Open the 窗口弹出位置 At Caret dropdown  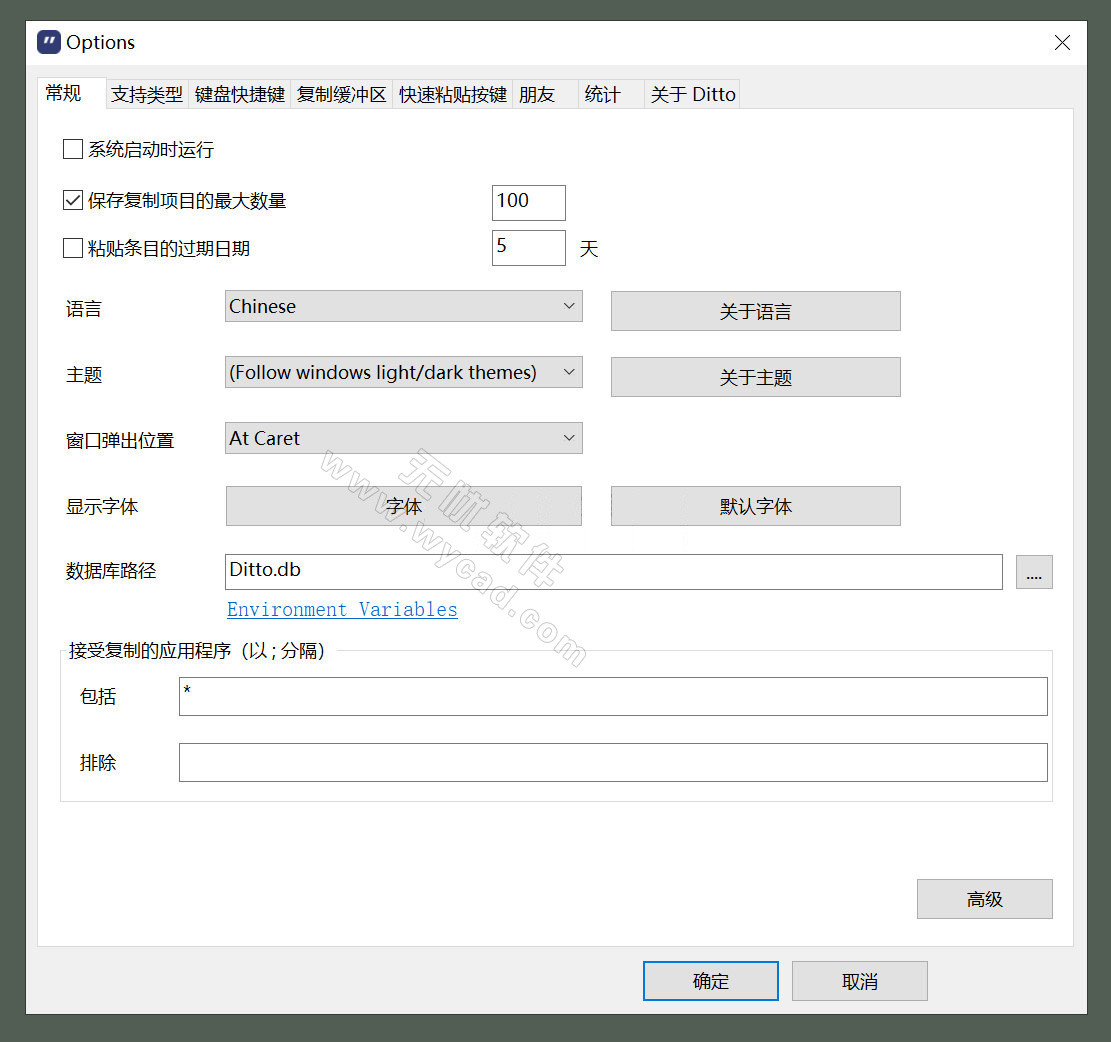pyautogui.click(x=403, y=439)
